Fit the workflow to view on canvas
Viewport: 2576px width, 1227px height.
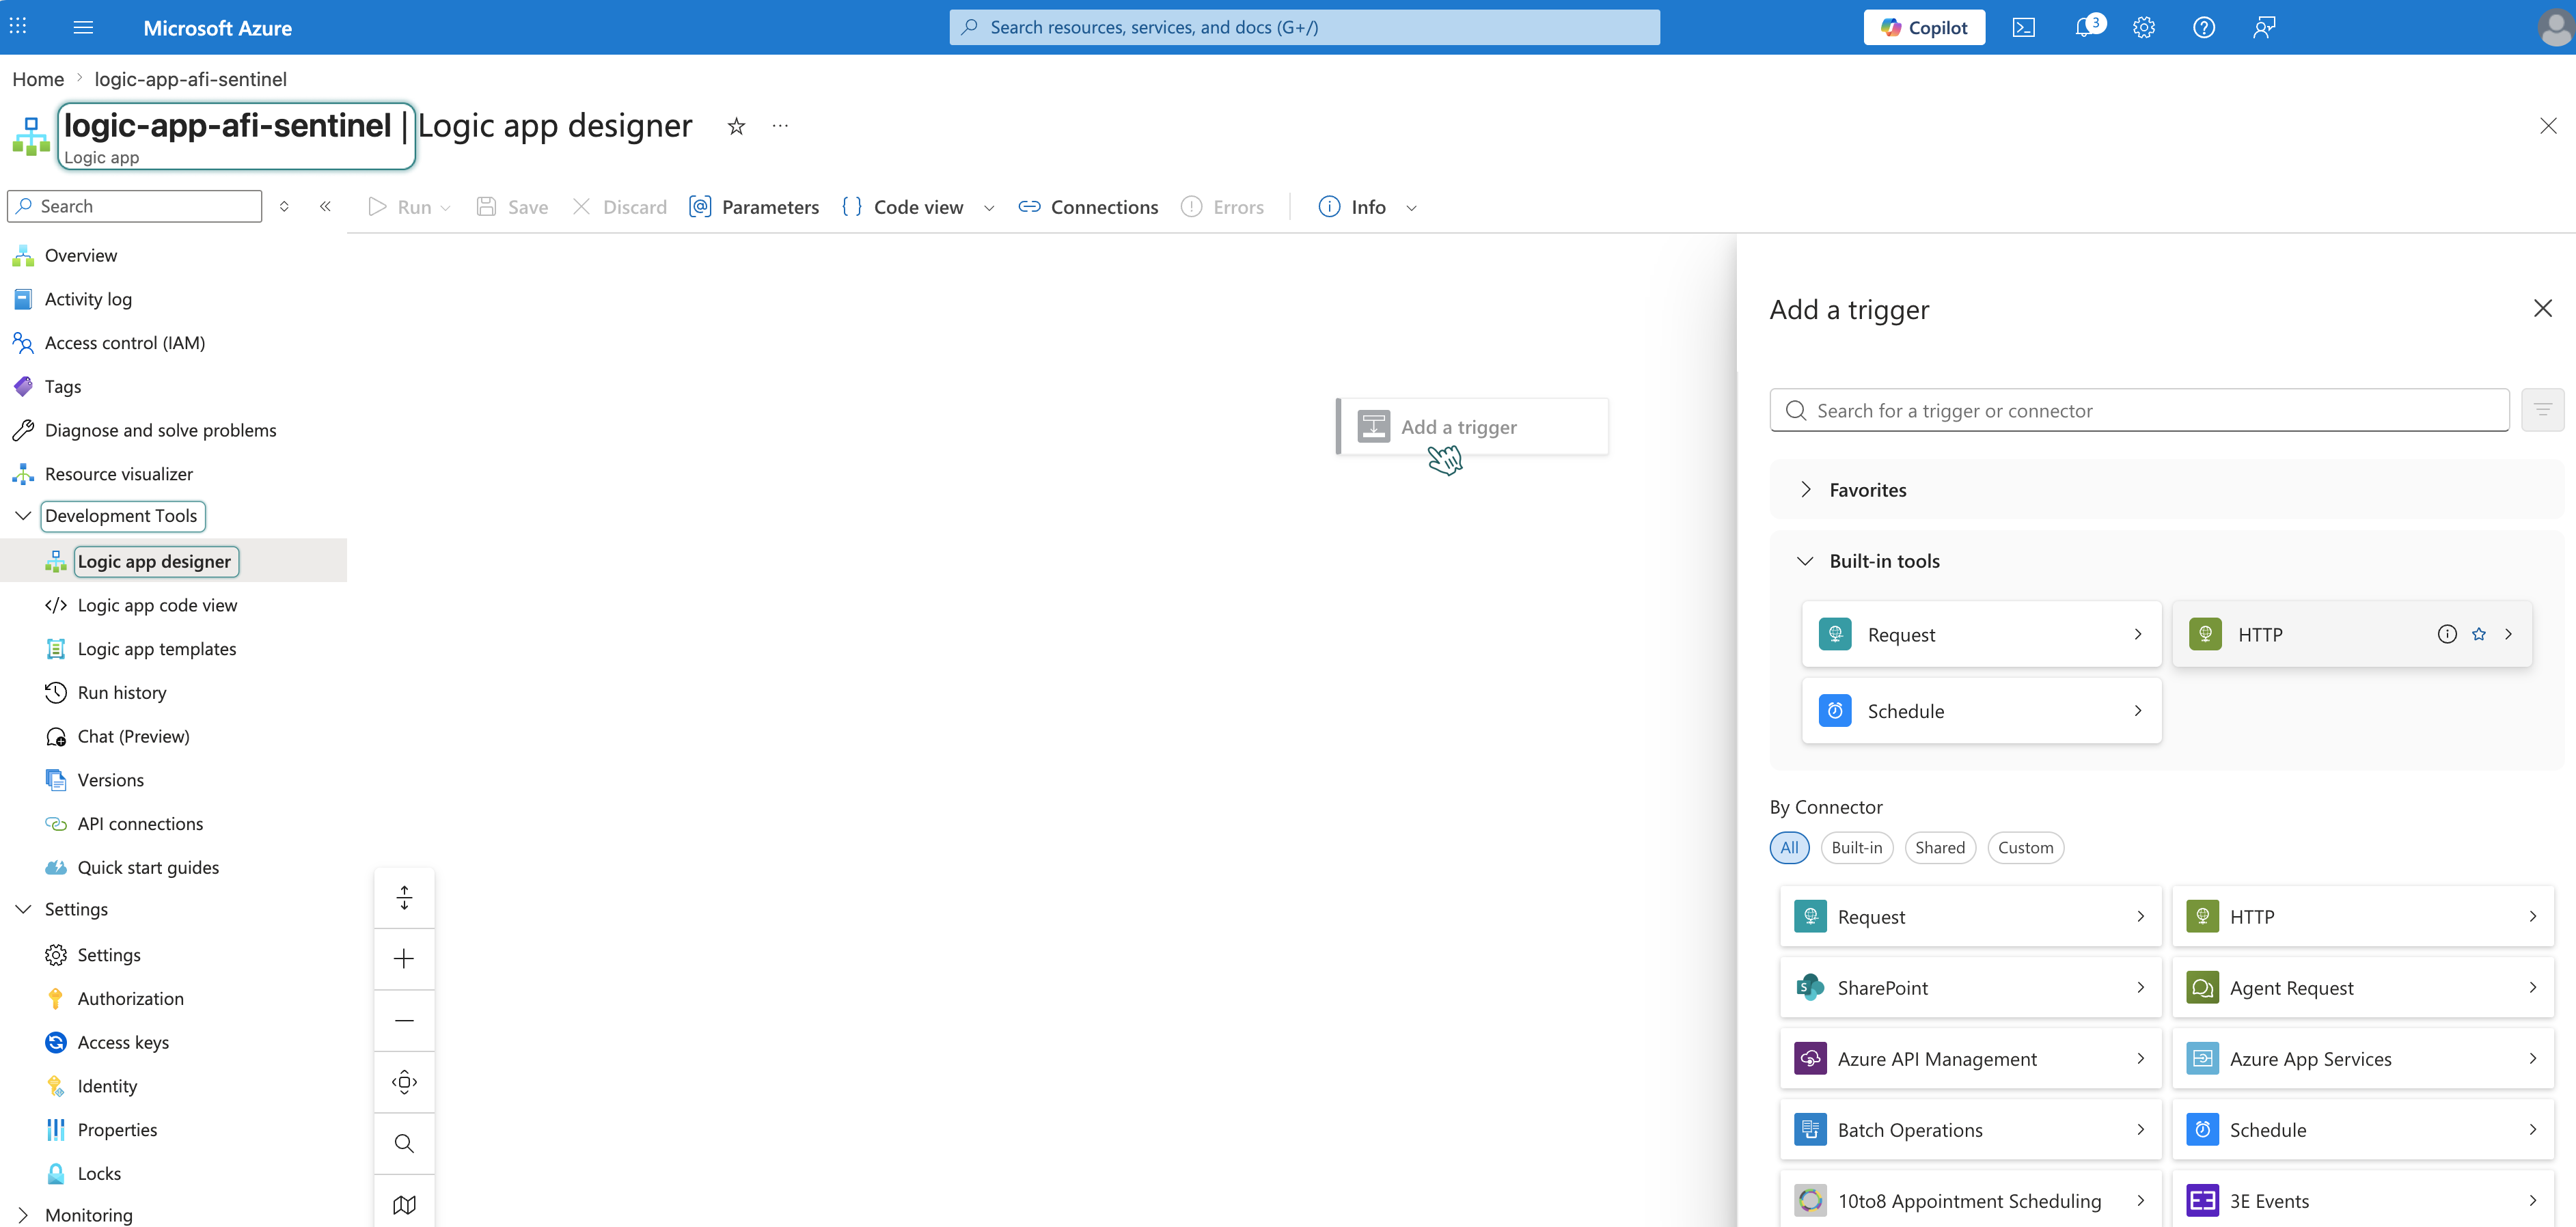tap(404, 1082)
